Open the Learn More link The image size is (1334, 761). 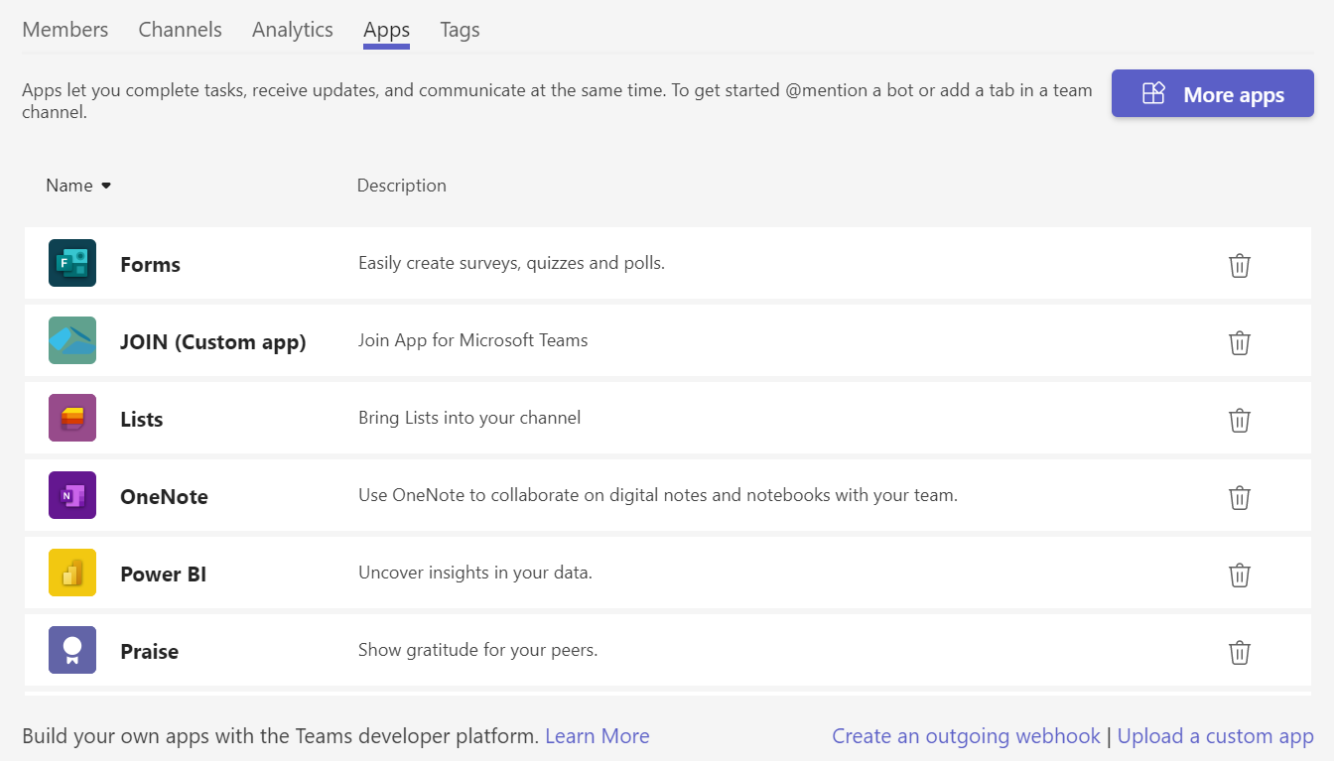click(597, 736)
